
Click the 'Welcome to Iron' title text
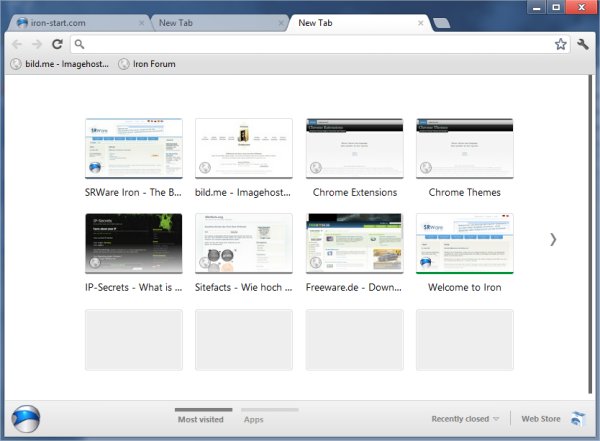pos(465,287)
